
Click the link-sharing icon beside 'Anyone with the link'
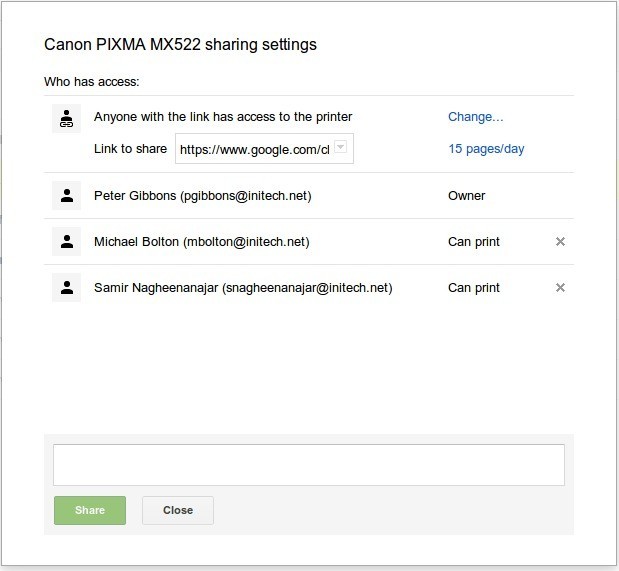(66, 119)
